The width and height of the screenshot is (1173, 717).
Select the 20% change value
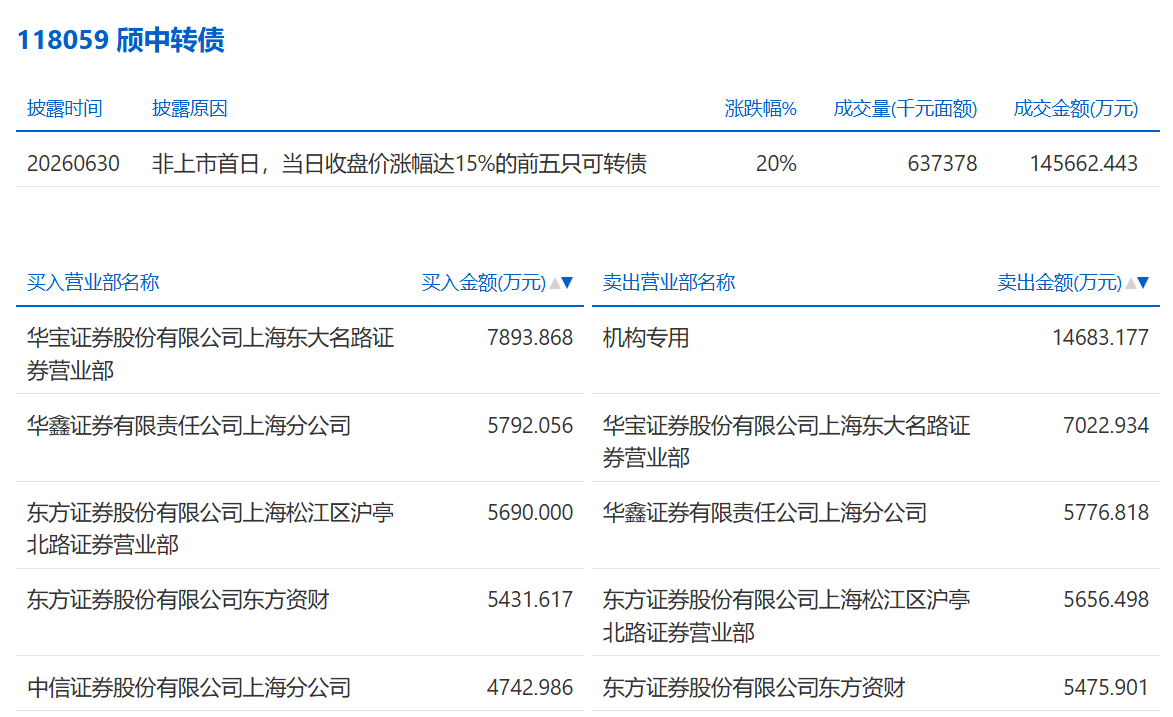click(776, 163)
